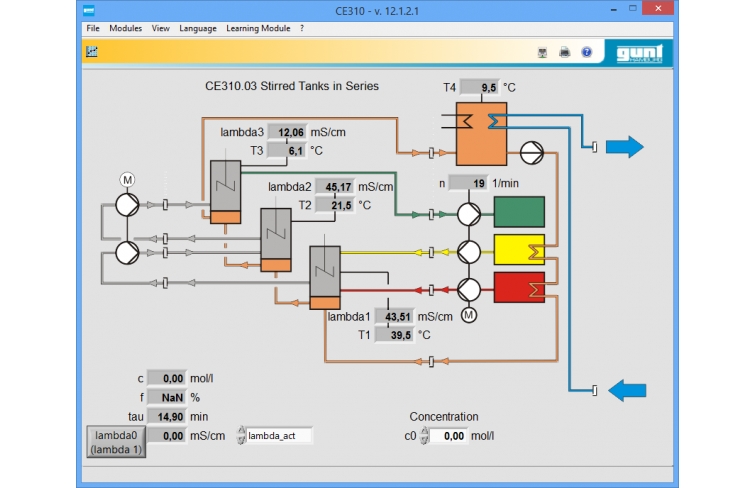
Task: Click the c0 concentration stepper arrows
Action: pos(424,436)
